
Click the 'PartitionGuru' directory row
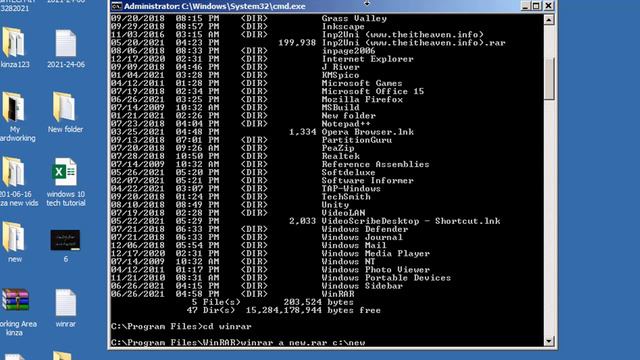tap(251, 140)
